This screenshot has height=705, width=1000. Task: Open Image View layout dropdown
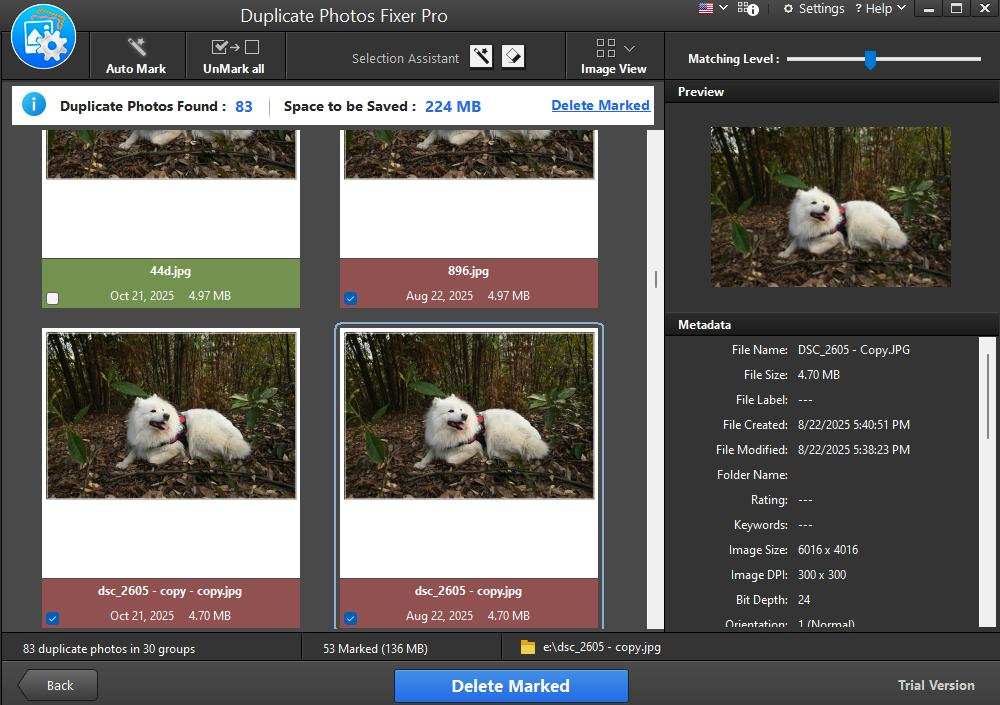click(x=614, y=56)
